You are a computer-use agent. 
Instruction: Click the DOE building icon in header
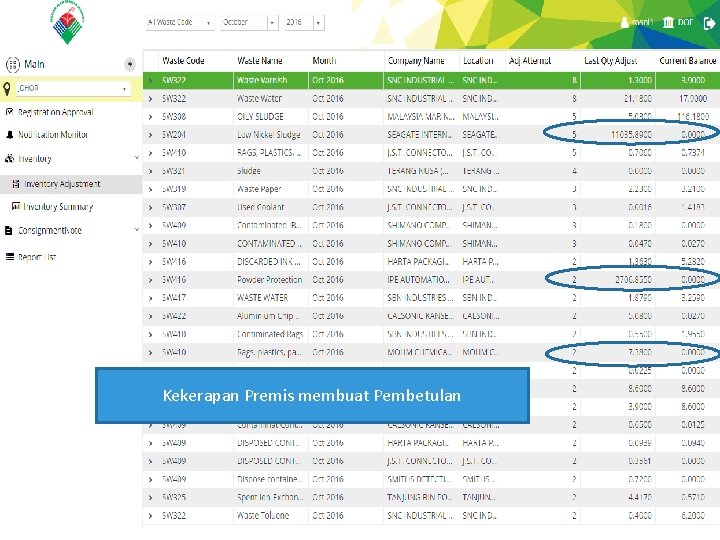[669, 22]
